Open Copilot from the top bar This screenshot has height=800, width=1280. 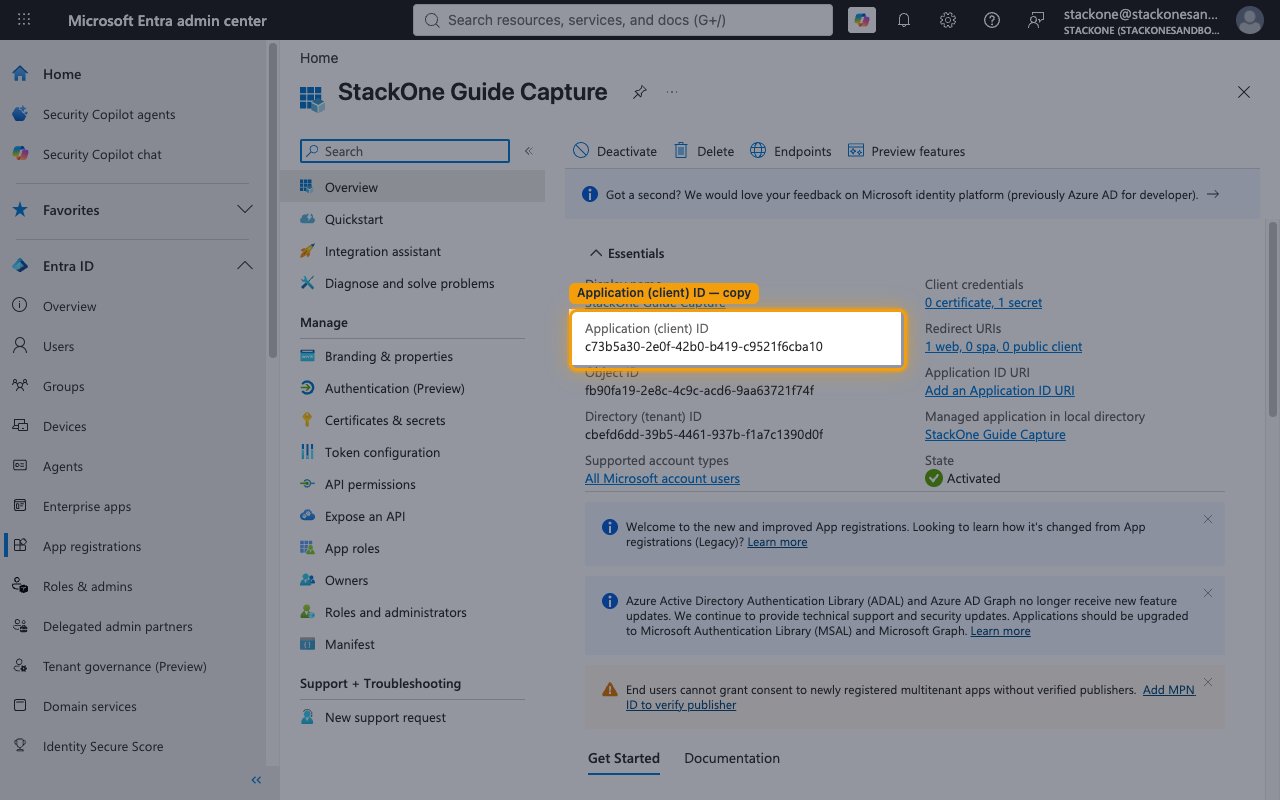point(861,20)
